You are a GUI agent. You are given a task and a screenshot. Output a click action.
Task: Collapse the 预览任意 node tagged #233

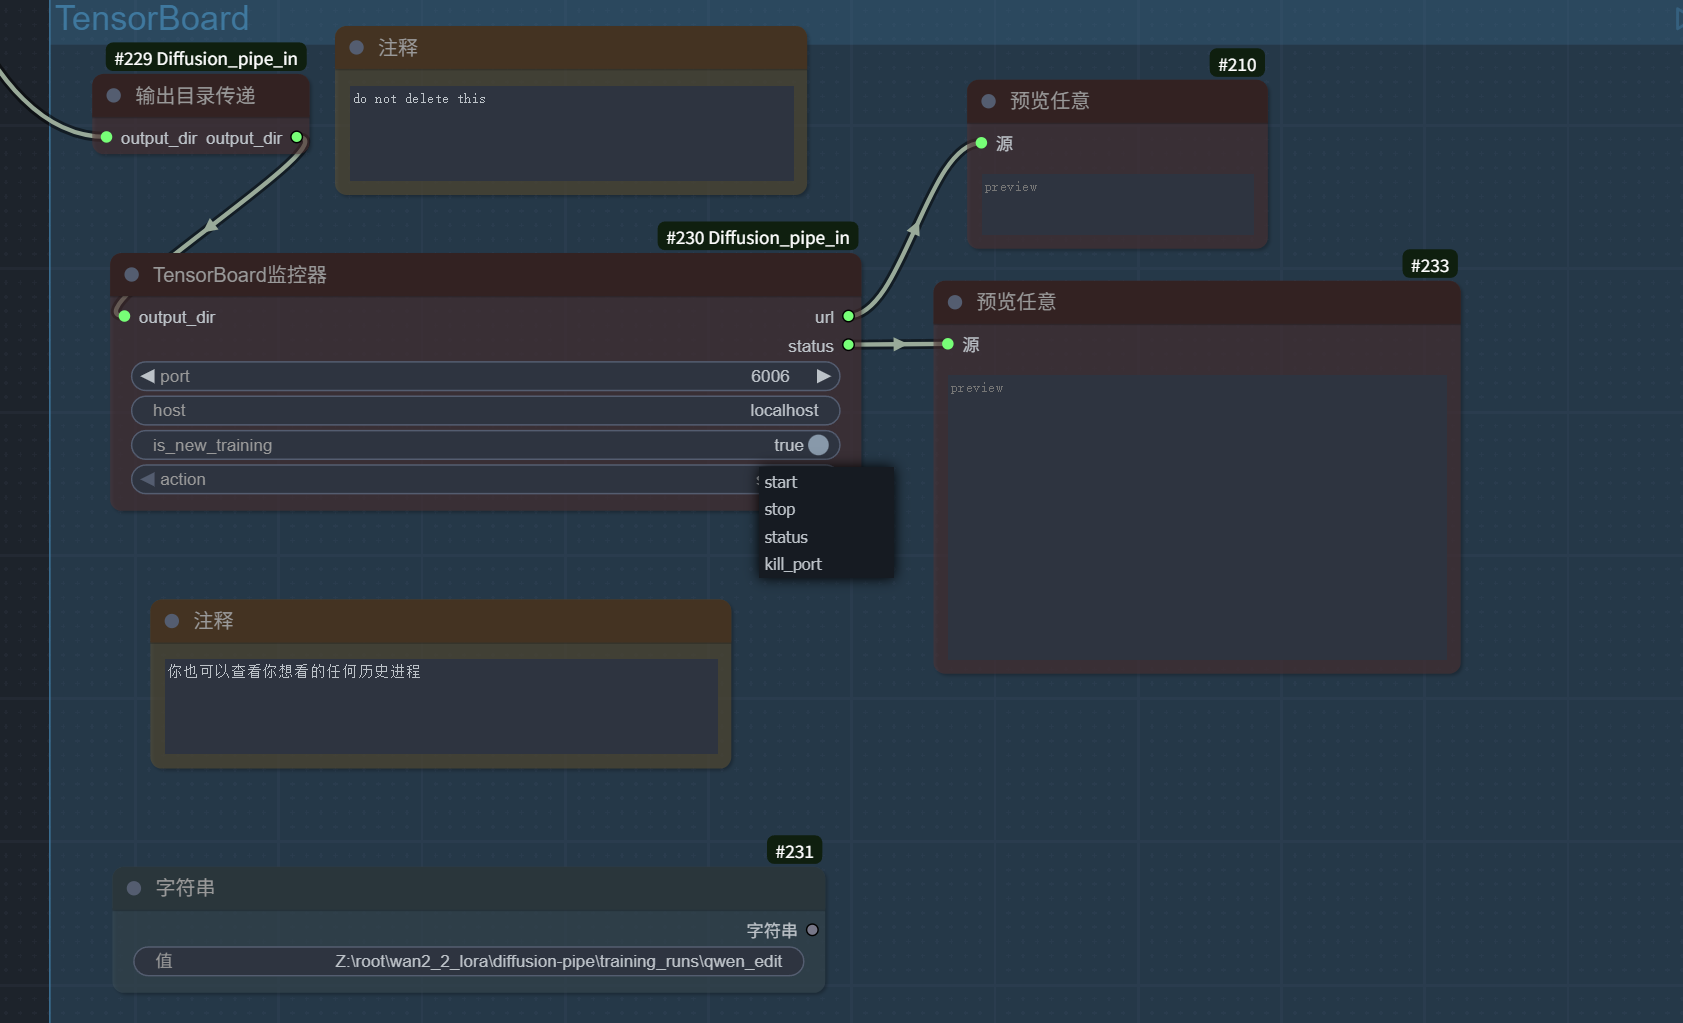point(955,302)
